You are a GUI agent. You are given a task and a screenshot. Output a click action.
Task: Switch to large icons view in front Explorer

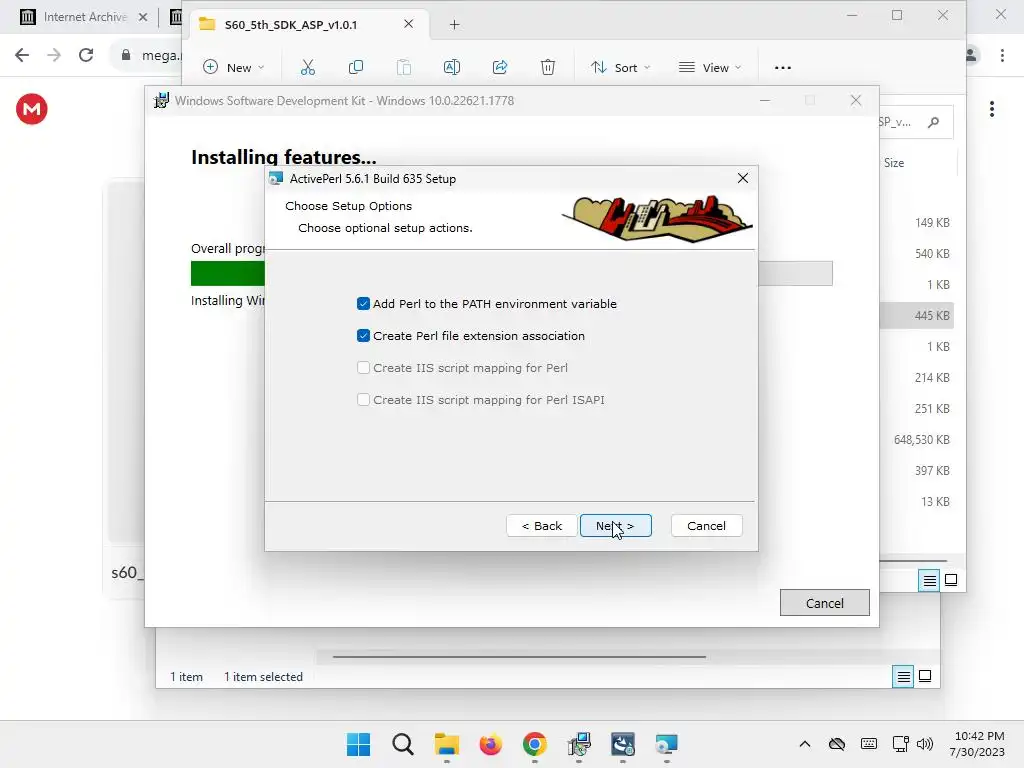tap(951, 580)
